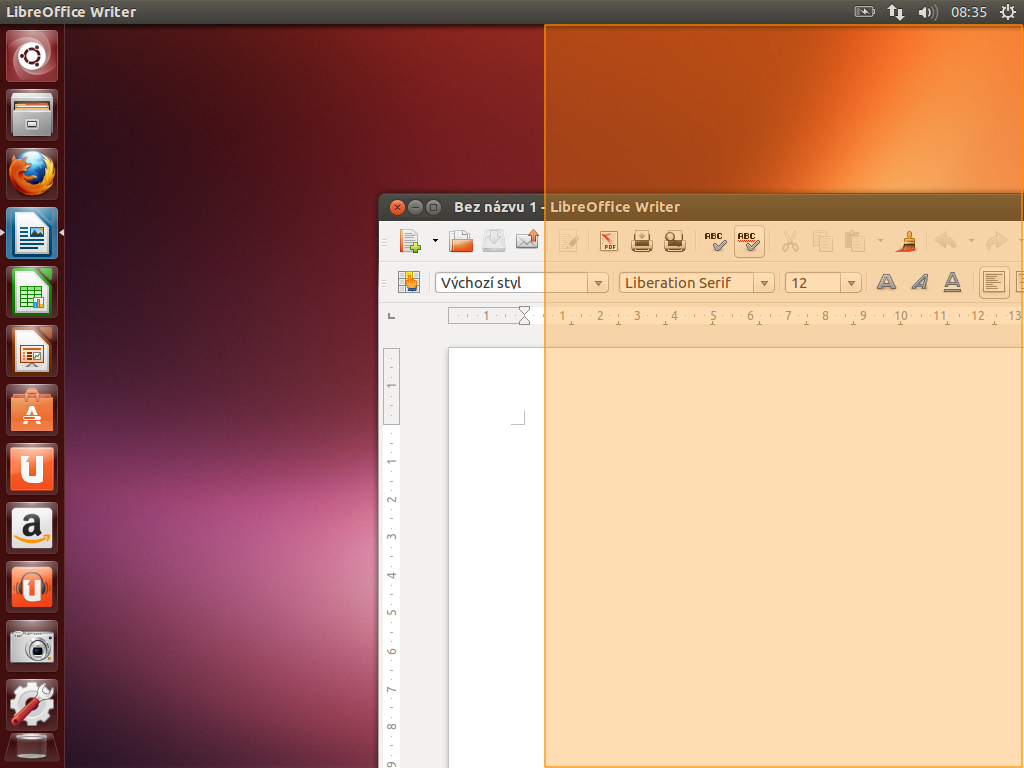Open the clock menu showing 08:35
Viewport: 1024px width, 768px height.
(968, 12)
